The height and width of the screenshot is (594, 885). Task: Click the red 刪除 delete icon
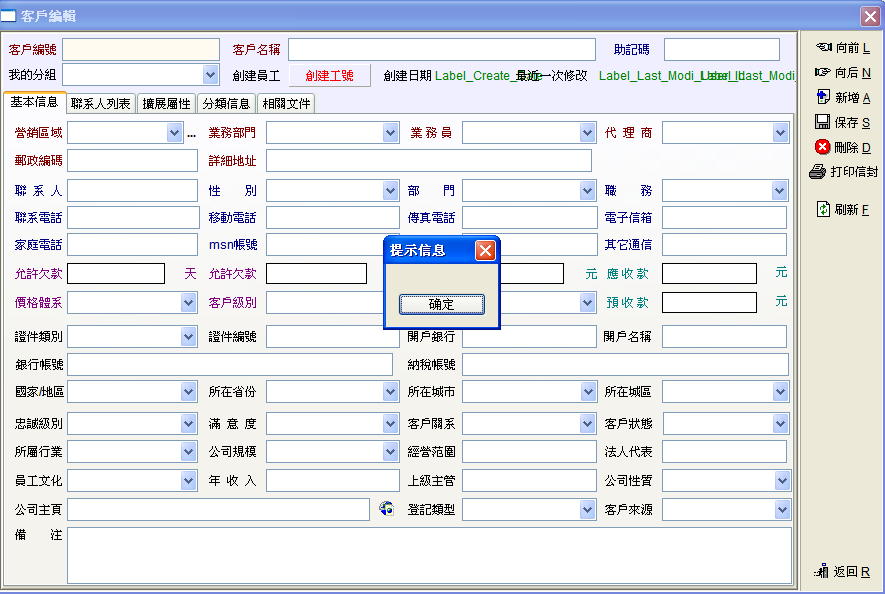point(823,147)
